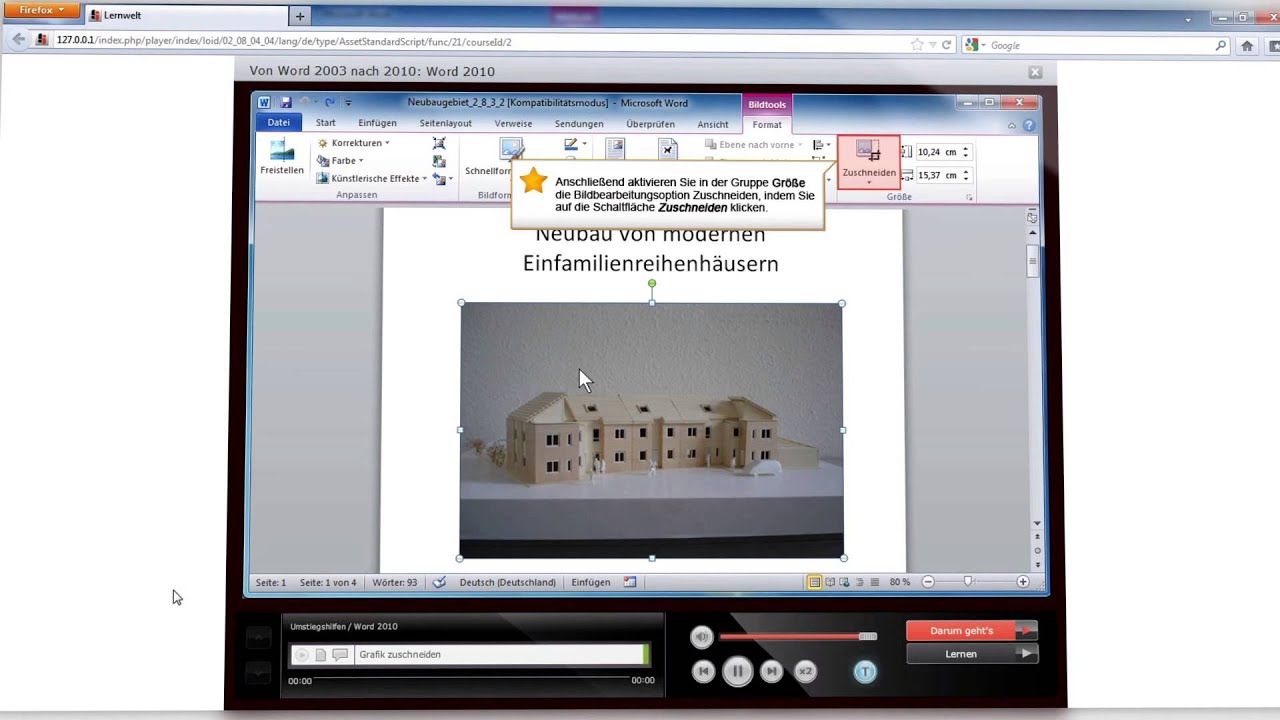Open the Größe dialog launcher
Viewport: 1280px width, 720px height.
click(969, 198)
